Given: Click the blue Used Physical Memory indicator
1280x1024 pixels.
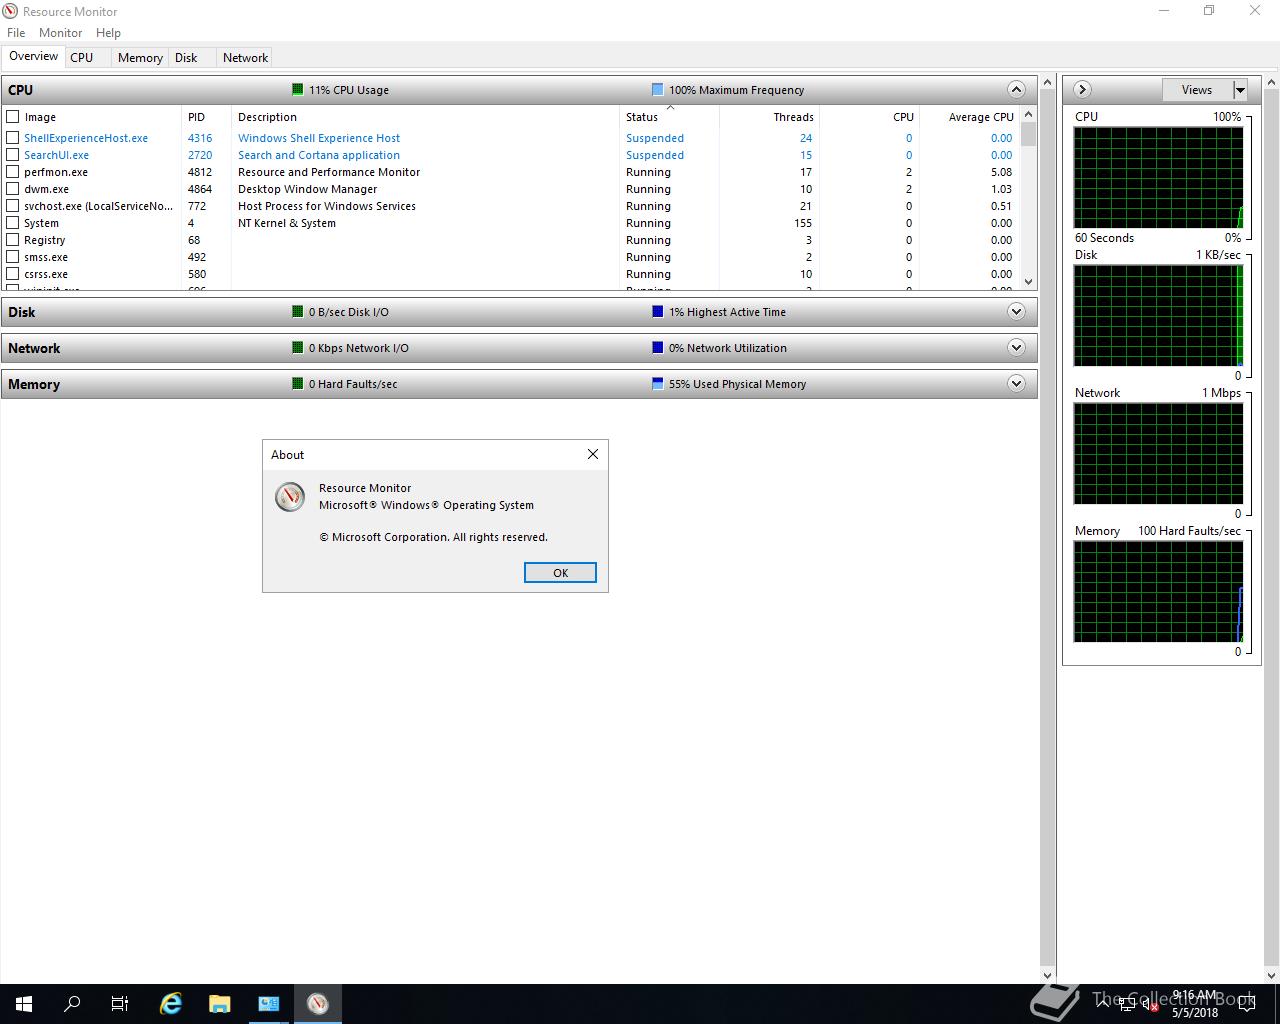Looking at the screenshot, I should (x=657, y=383).
